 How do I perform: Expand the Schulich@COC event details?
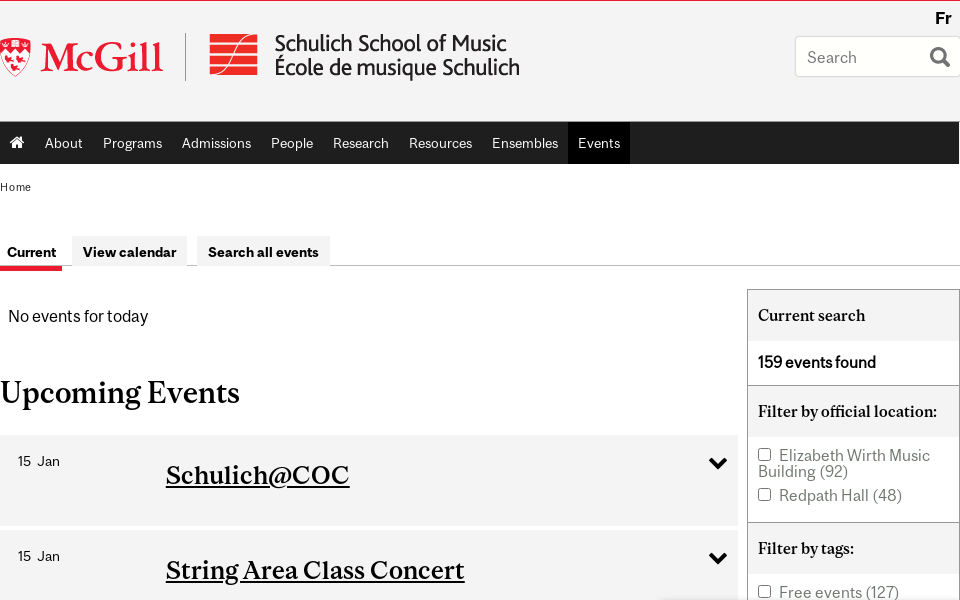click(x=718, y=463)
